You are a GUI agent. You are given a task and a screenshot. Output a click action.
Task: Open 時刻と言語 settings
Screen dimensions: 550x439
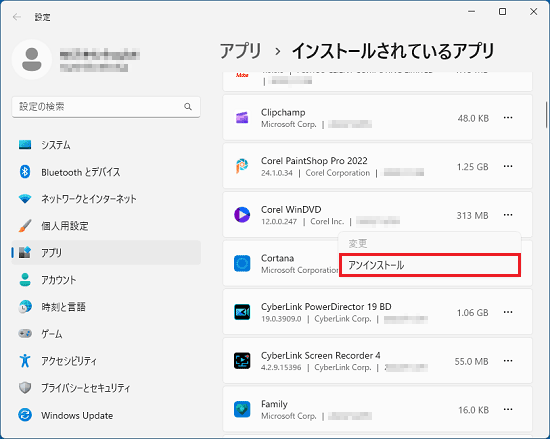(63, 307)
